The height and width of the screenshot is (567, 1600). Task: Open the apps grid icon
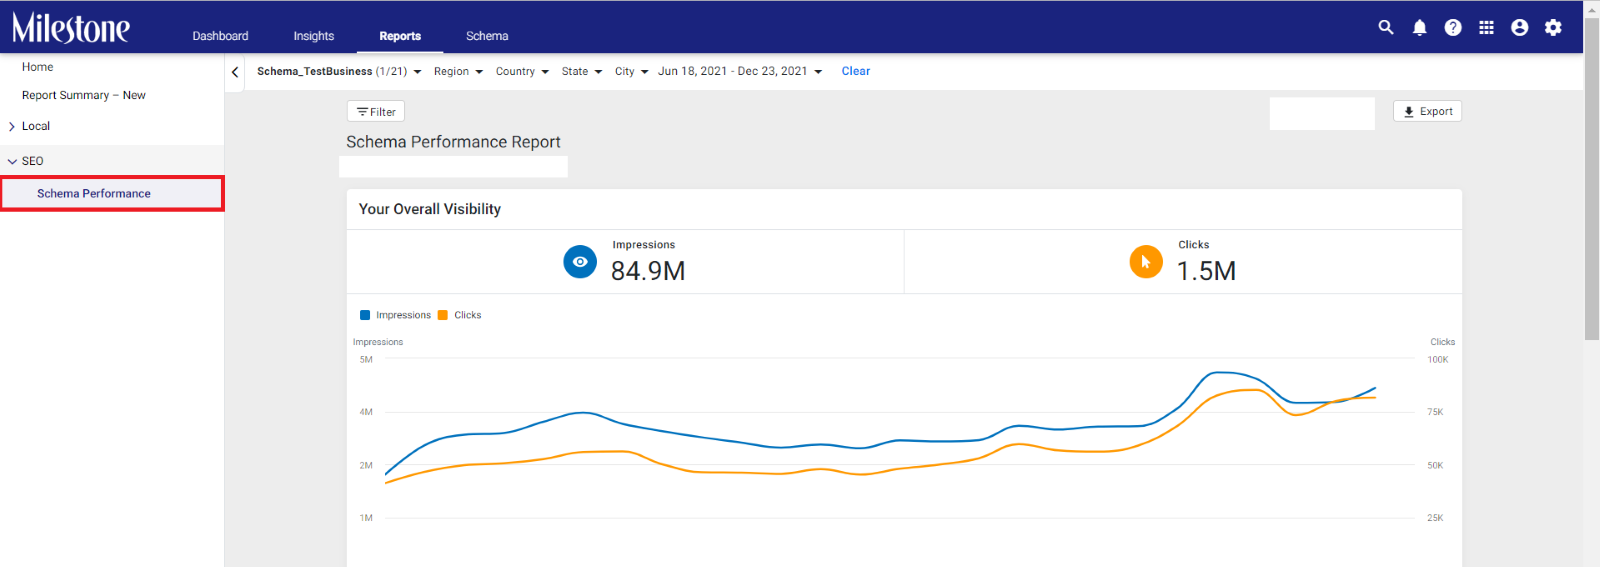[x=1486, y=28]
